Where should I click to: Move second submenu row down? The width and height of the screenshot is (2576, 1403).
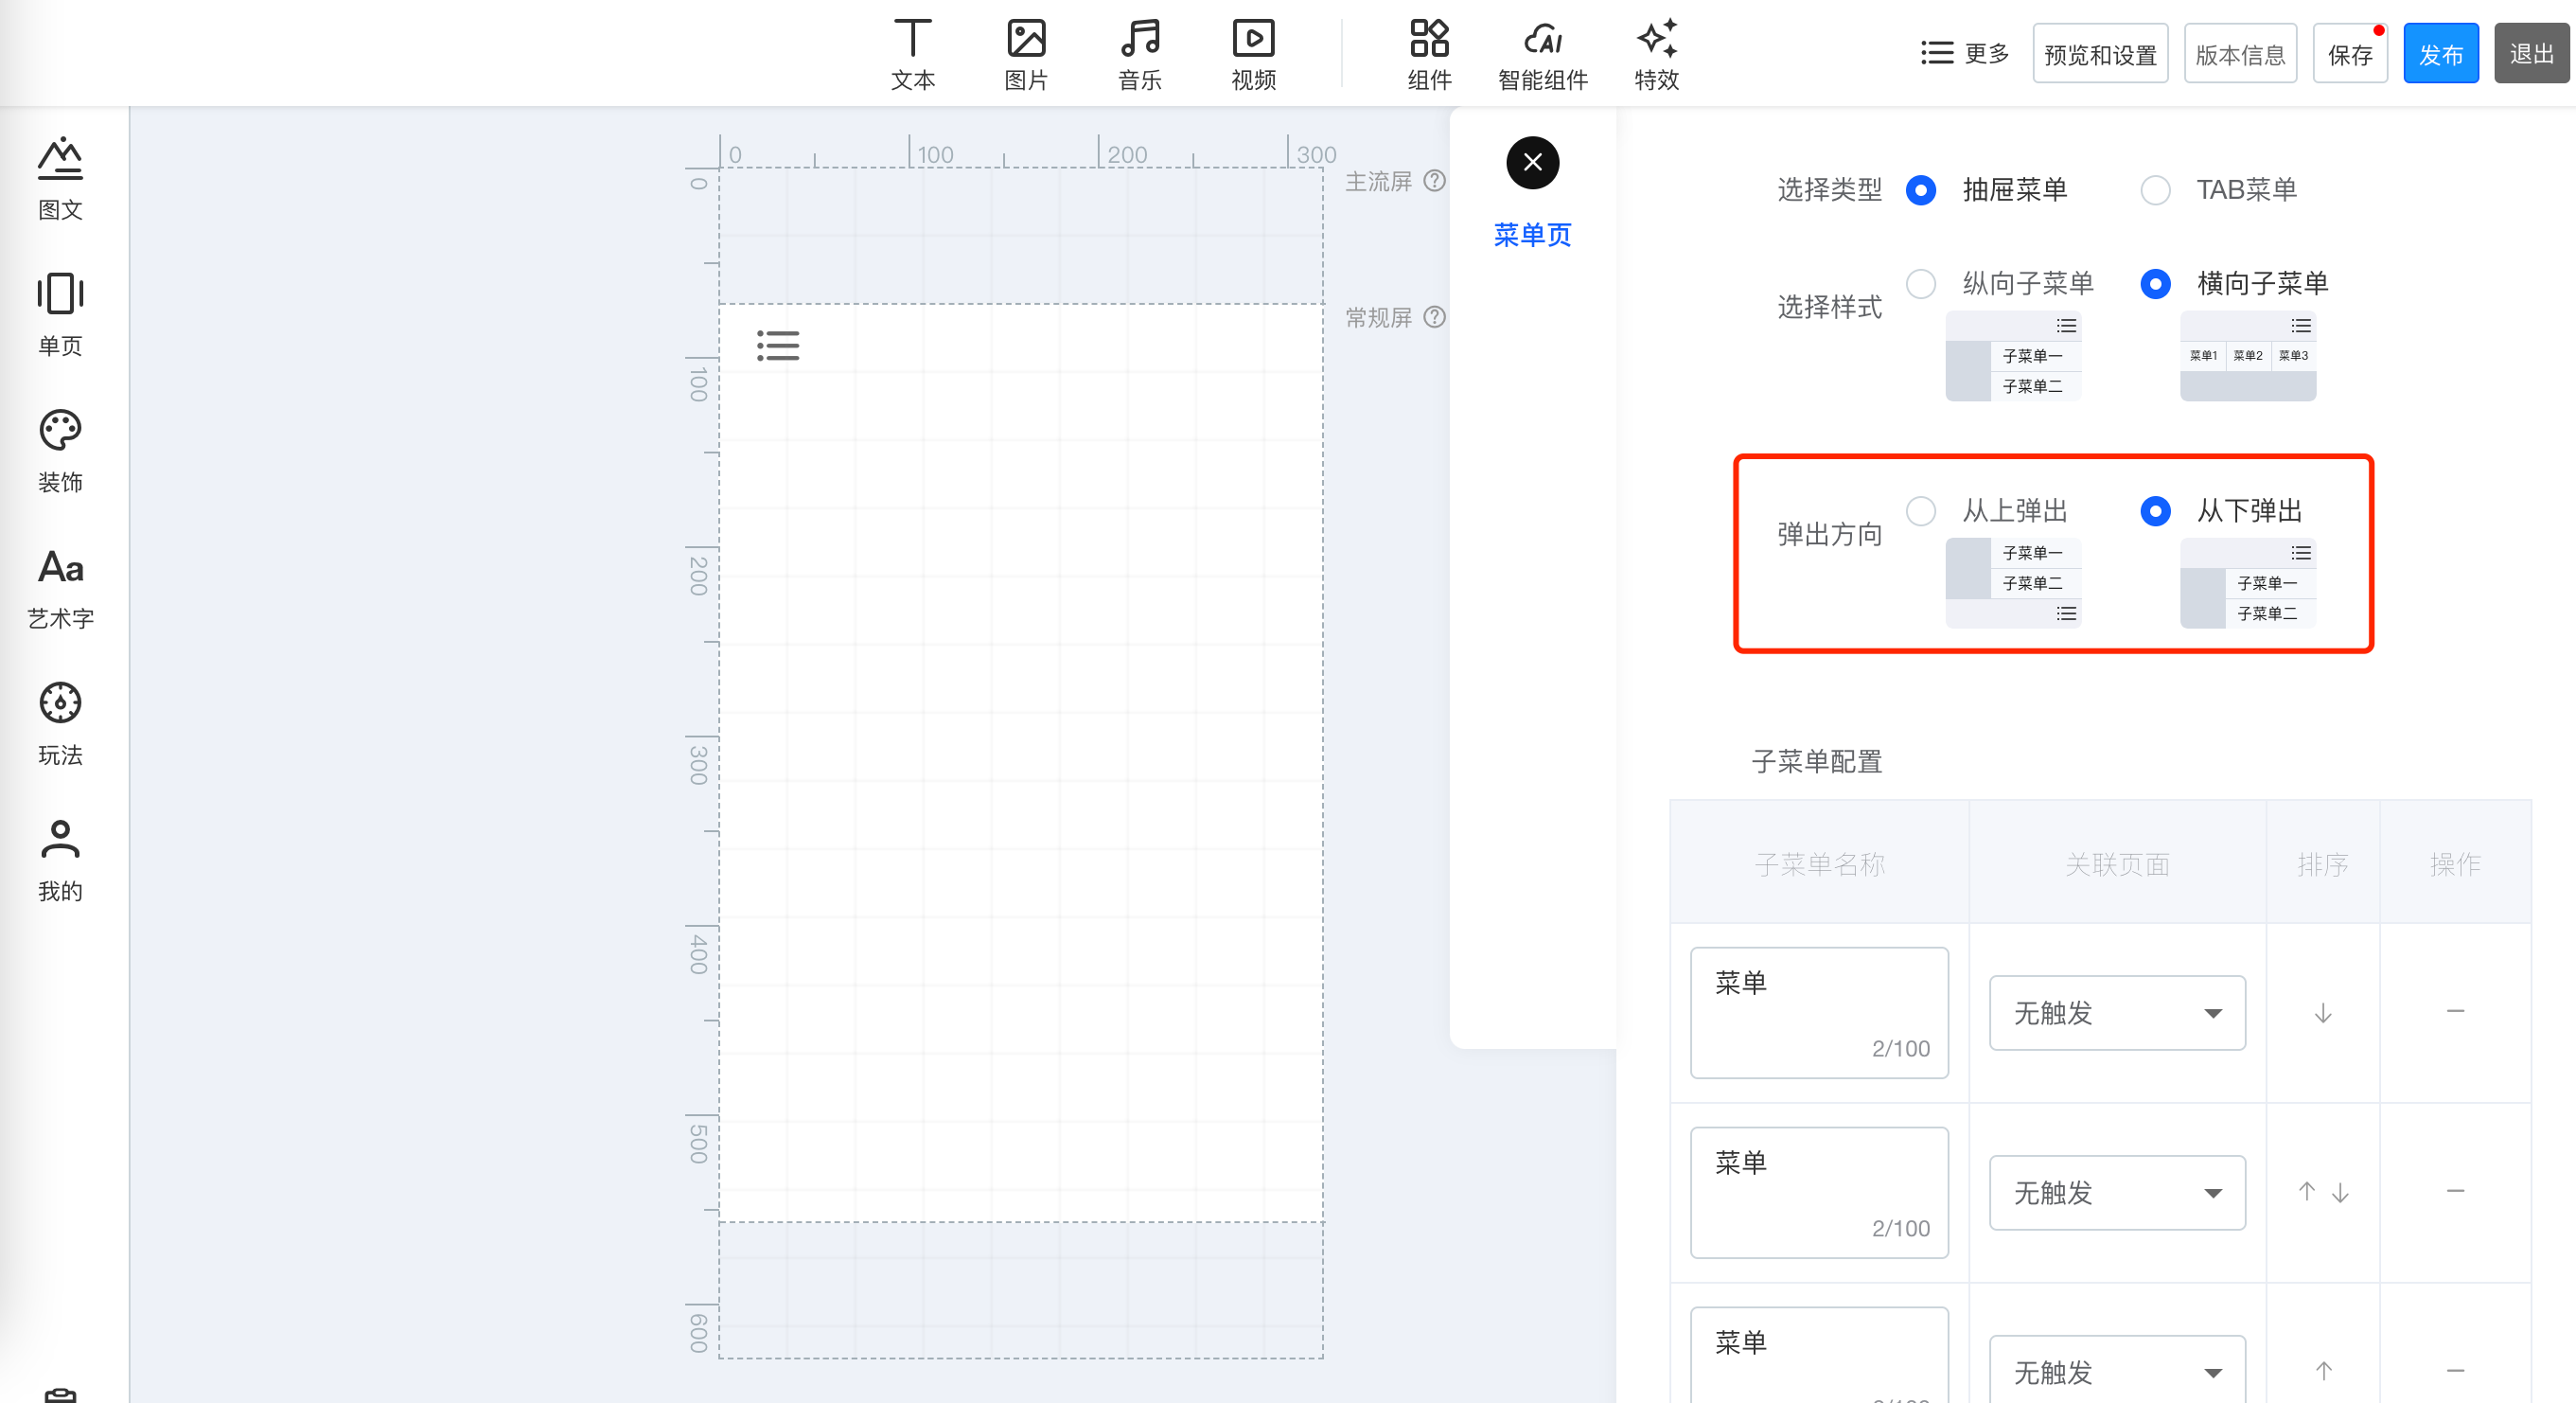(2340, 1192)
